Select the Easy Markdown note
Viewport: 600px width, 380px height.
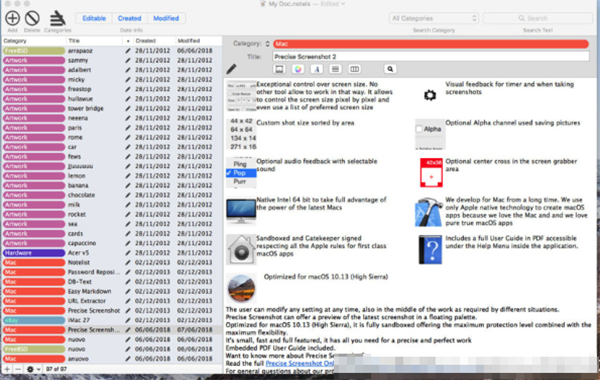112,291
